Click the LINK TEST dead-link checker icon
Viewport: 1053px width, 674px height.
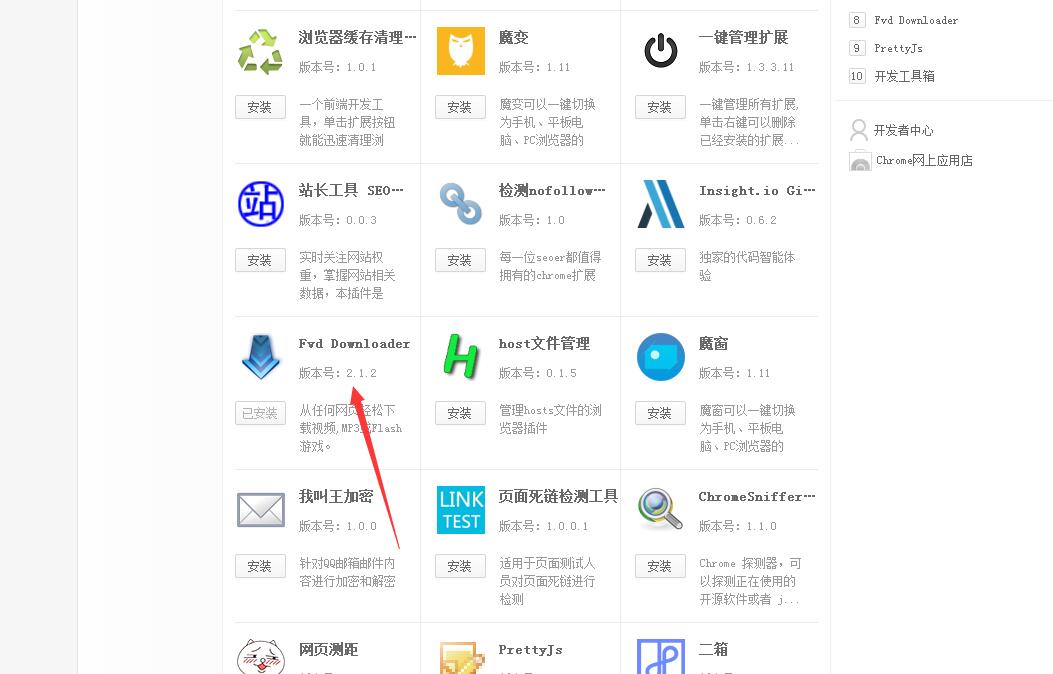coord(460,509)
